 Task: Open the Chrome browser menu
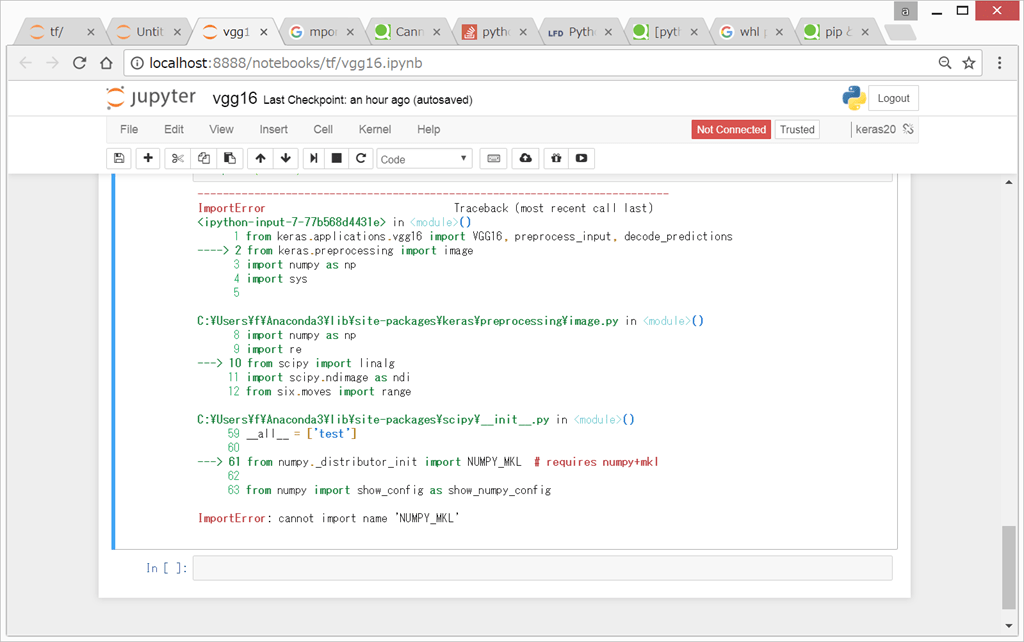click(999, 62)
